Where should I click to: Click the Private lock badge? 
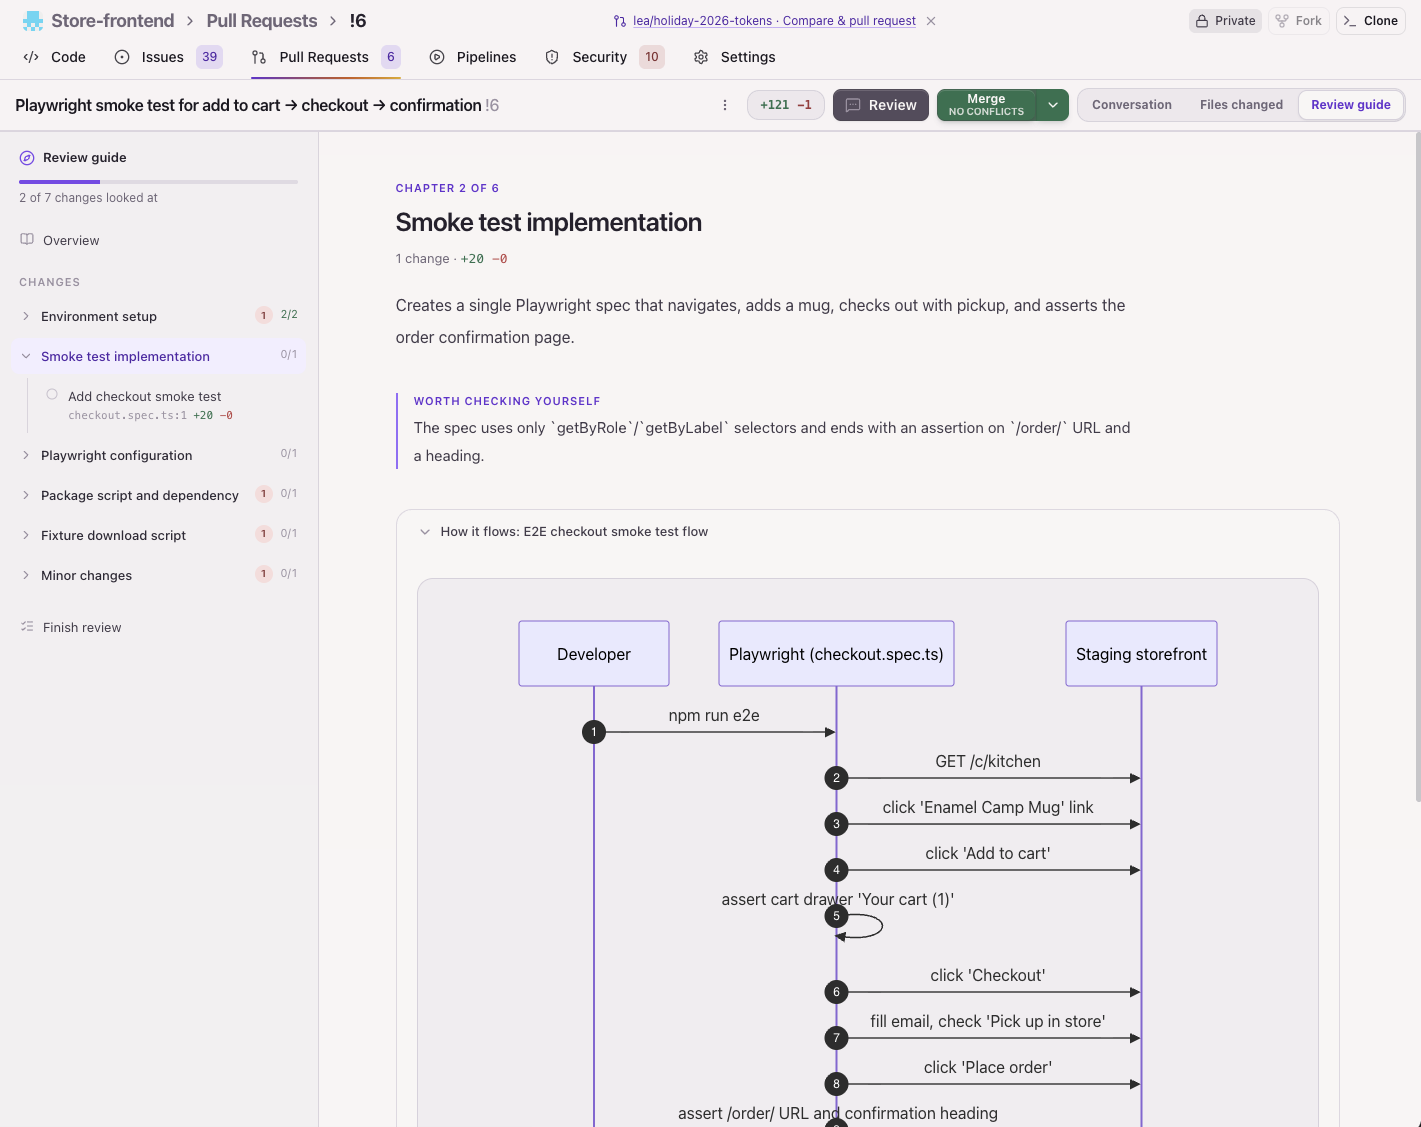pos(1225,21)
